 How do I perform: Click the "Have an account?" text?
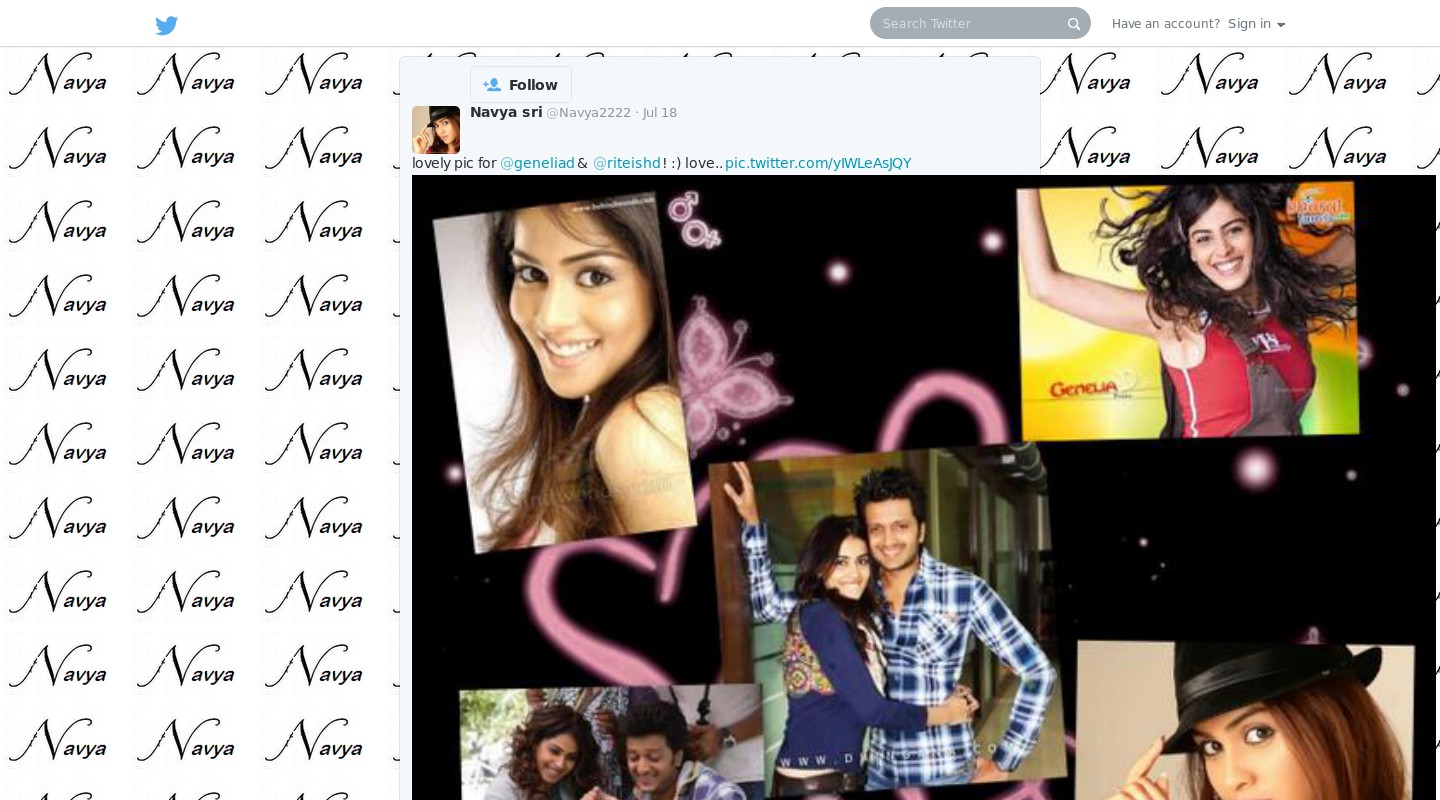coord(1166,24)
